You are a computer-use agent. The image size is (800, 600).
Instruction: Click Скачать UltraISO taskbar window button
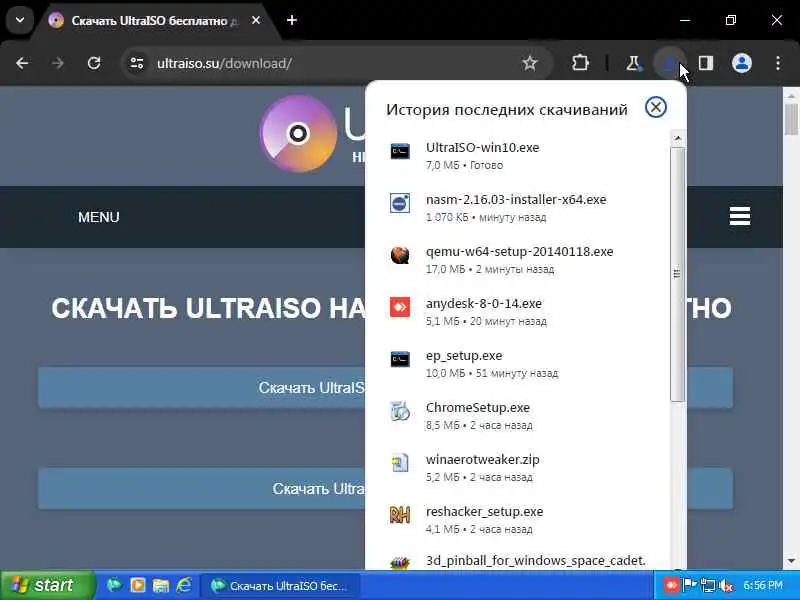281,586
